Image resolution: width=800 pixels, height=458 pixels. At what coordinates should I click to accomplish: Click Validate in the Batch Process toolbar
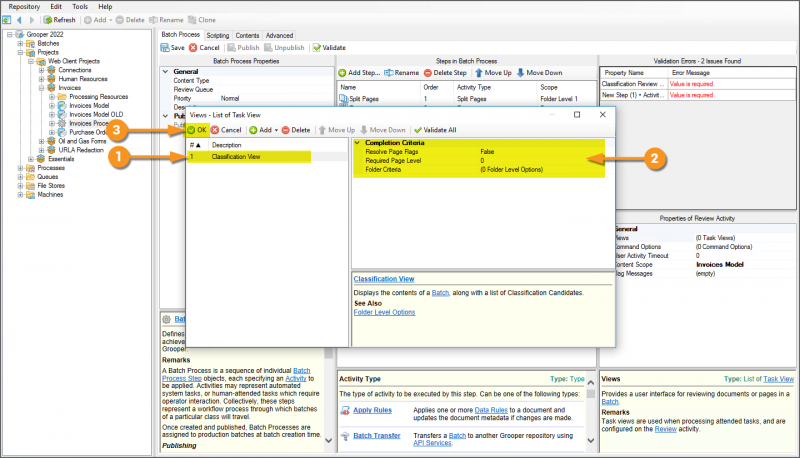[x=329, y=47]
